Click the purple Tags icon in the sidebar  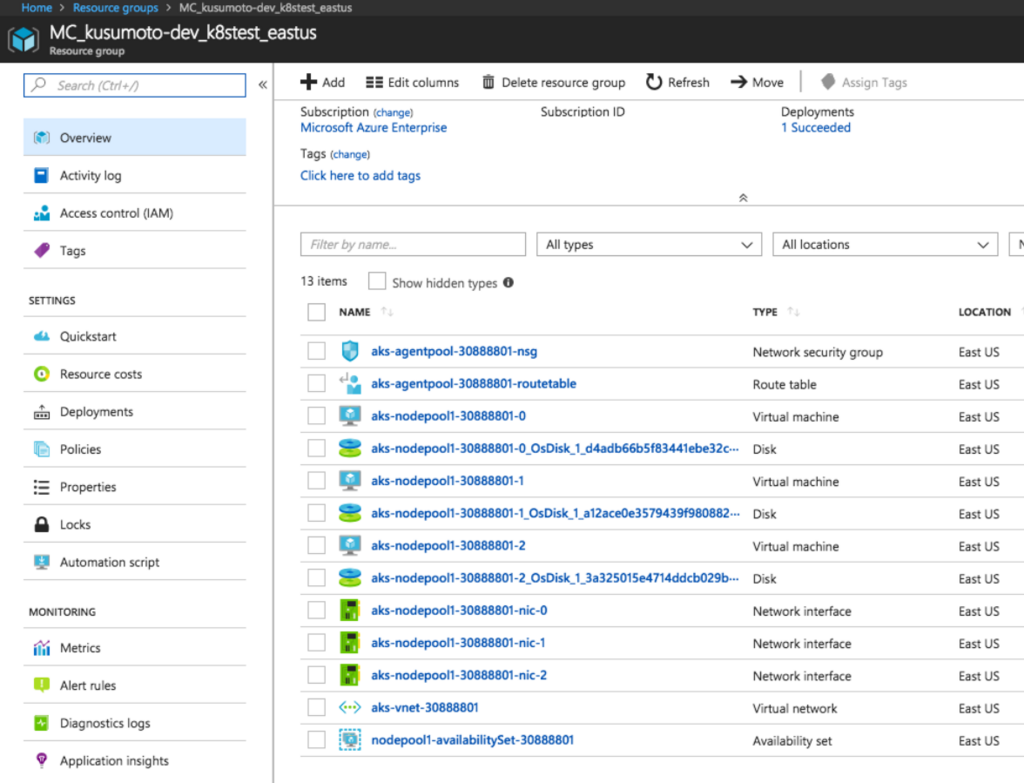coord(42,250)
